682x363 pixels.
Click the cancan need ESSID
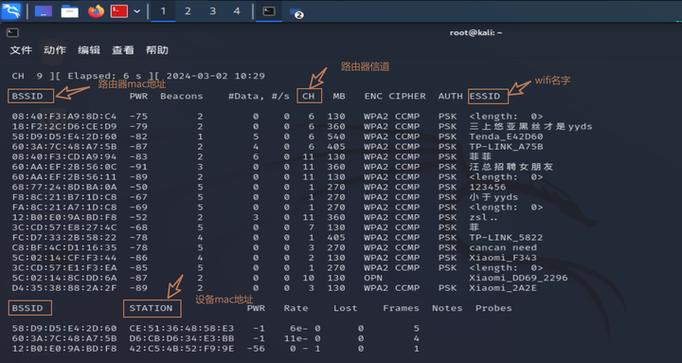[503, 248]
